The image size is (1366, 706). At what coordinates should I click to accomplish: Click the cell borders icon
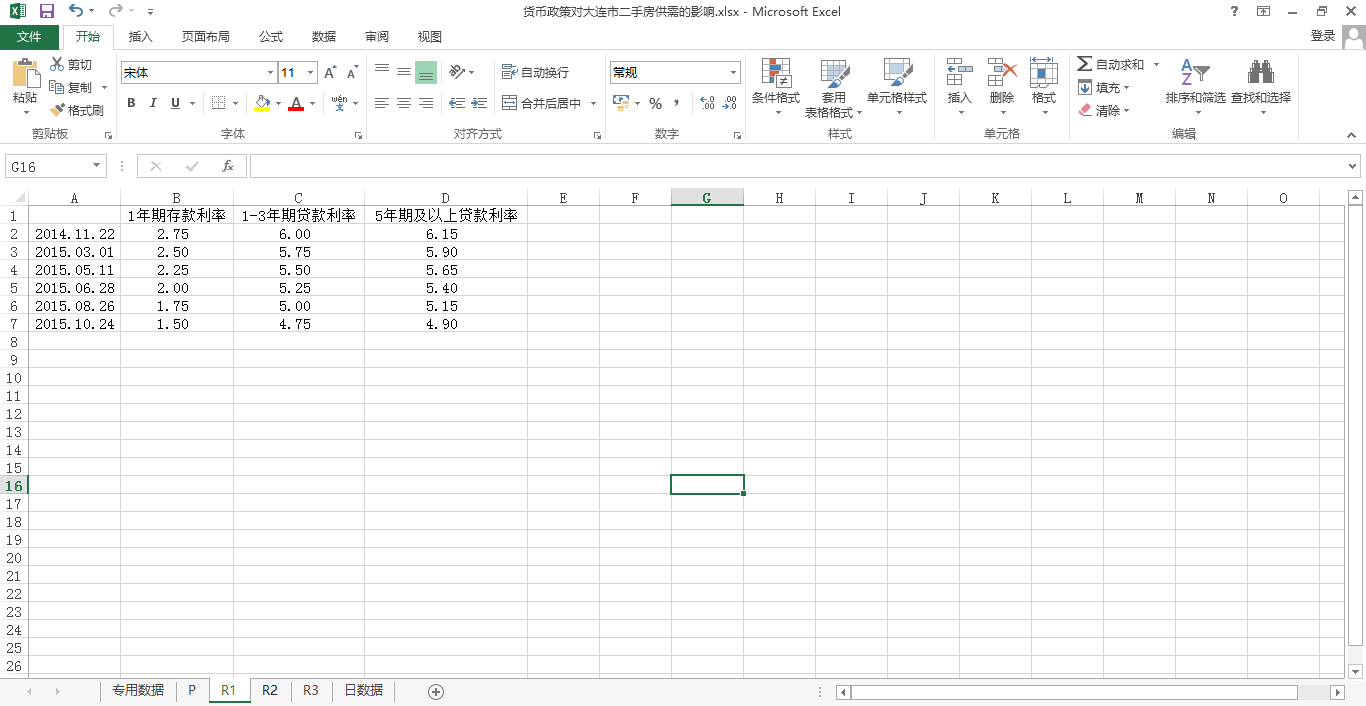219,103
